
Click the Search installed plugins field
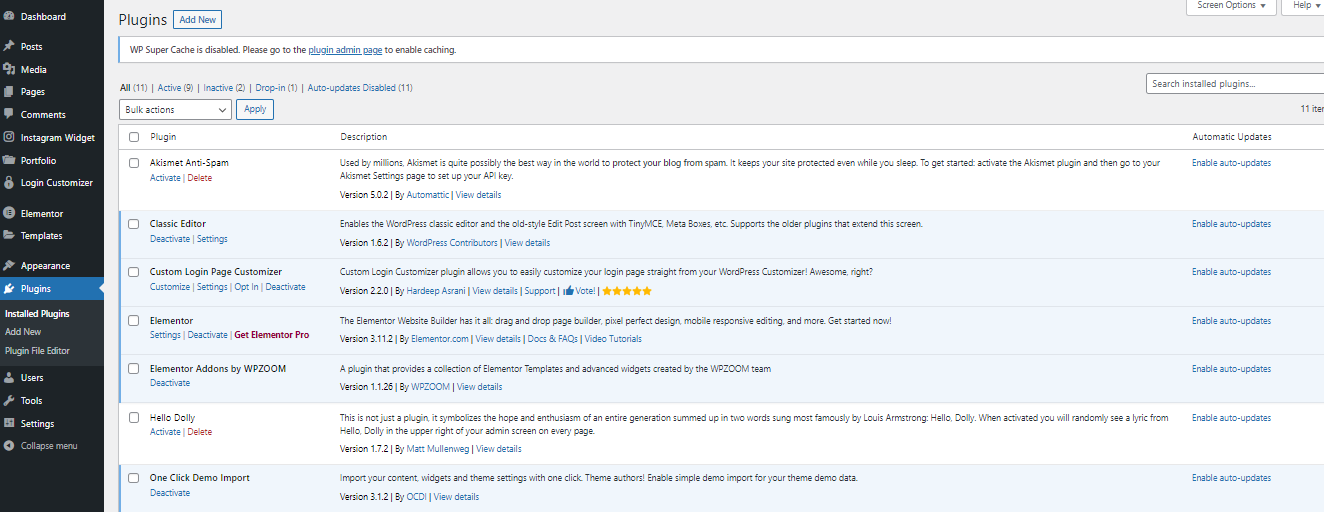pyautogui.click(x=1235, y=84)
